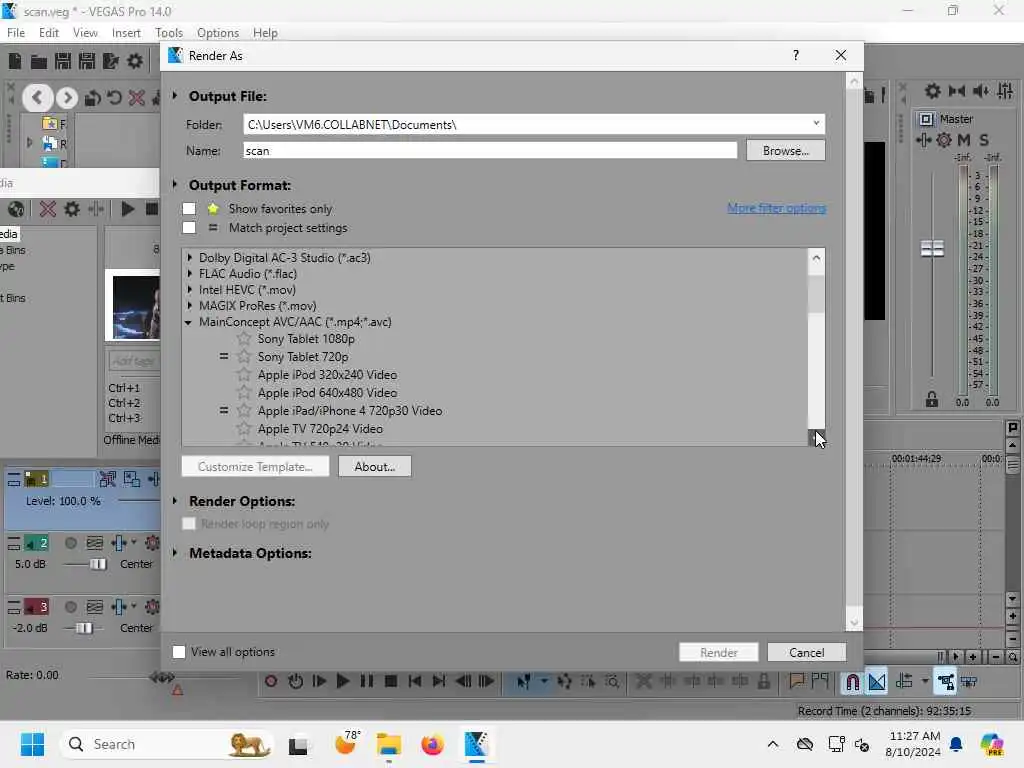Click the red delete X in Explorer toolbar
This screenshot has height=768, width=1024.
(x=136, y=98)
